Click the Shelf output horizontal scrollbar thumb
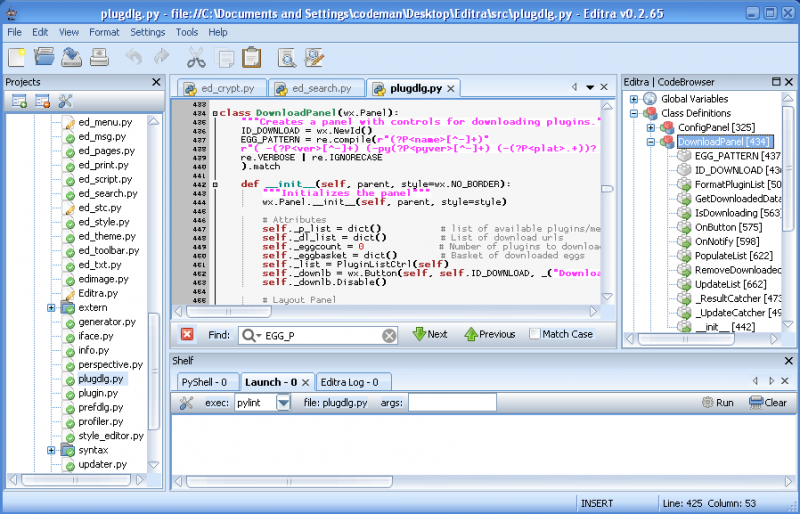800x514 pixels. (x=289, y=481)
